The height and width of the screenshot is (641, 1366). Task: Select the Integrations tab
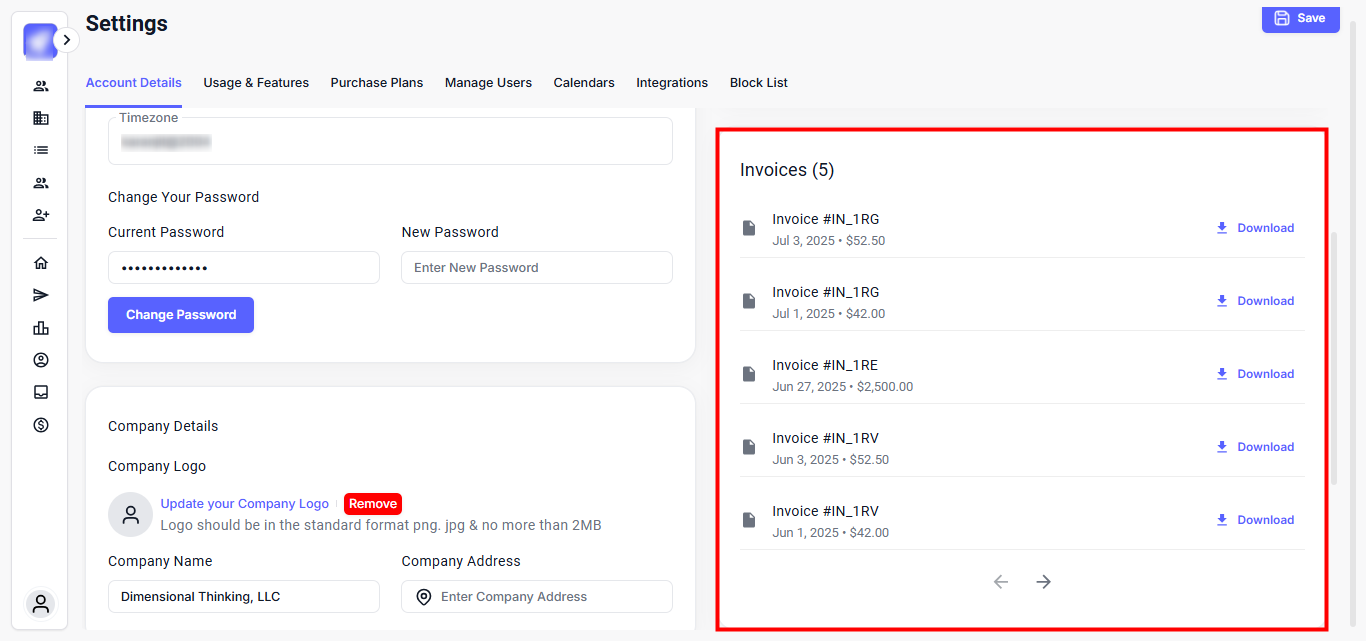click(672, 83)
